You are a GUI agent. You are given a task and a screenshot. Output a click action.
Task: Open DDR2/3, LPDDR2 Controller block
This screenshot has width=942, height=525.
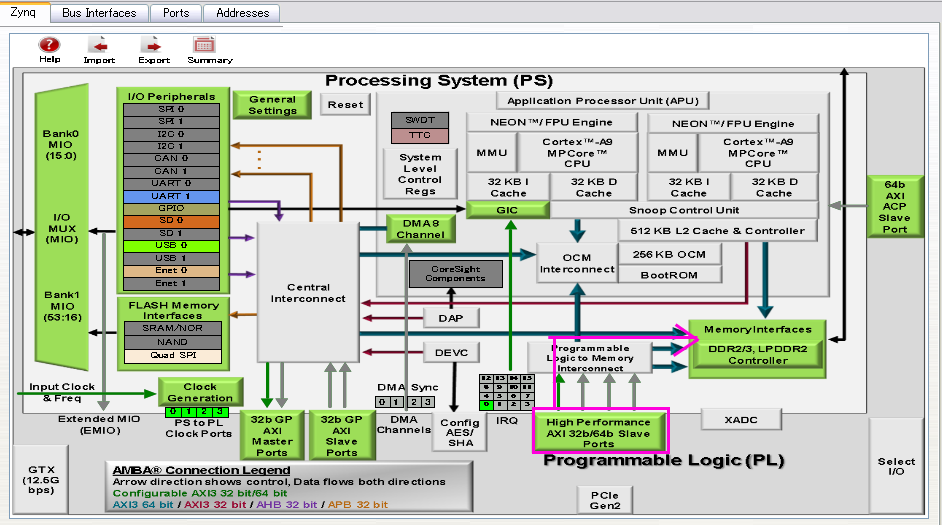click(x=758, y=354)
